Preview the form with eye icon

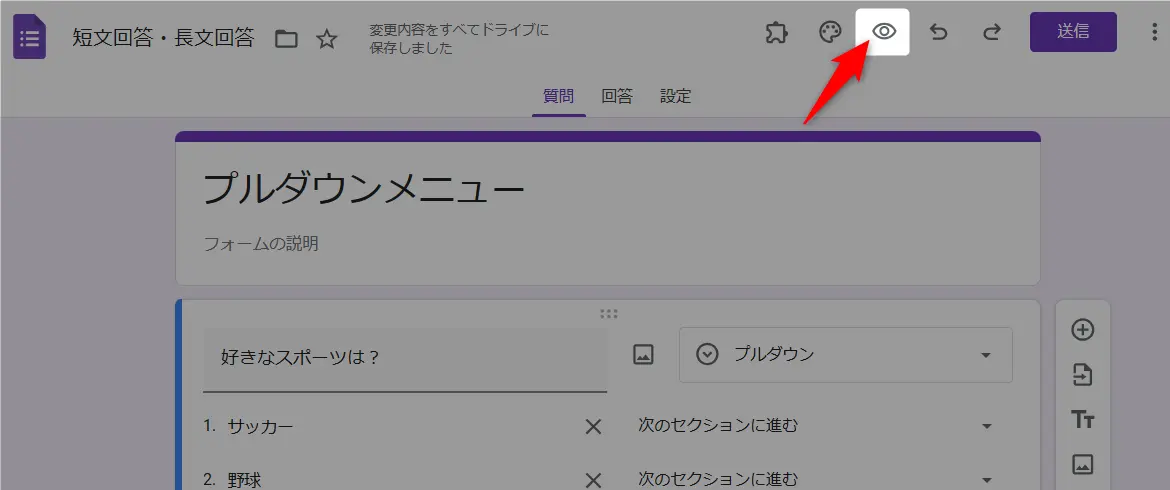click(x=884, y=31)
